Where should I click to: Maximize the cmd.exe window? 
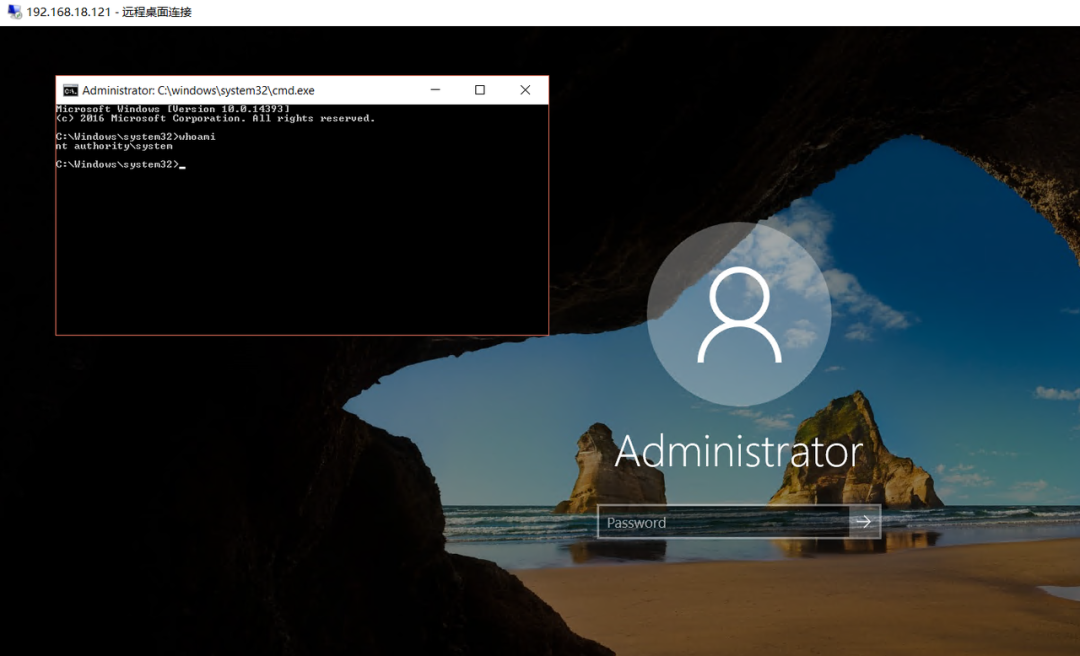(x=480, y=90)
